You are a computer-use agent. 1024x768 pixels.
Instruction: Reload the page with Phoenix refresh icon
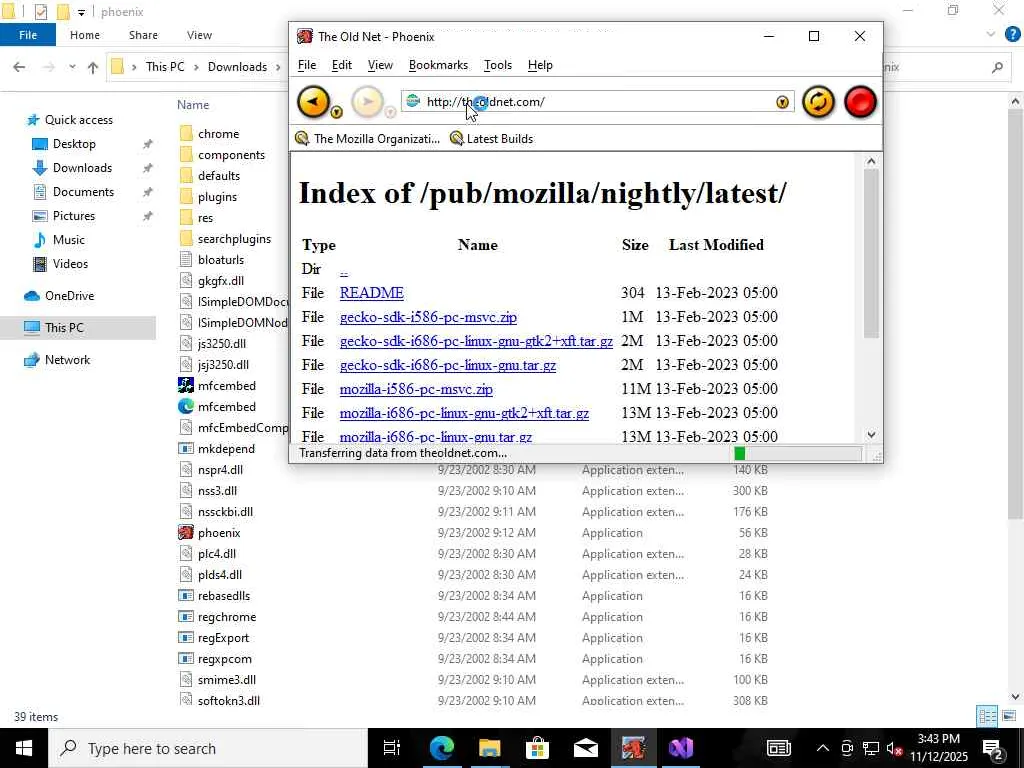818,102
